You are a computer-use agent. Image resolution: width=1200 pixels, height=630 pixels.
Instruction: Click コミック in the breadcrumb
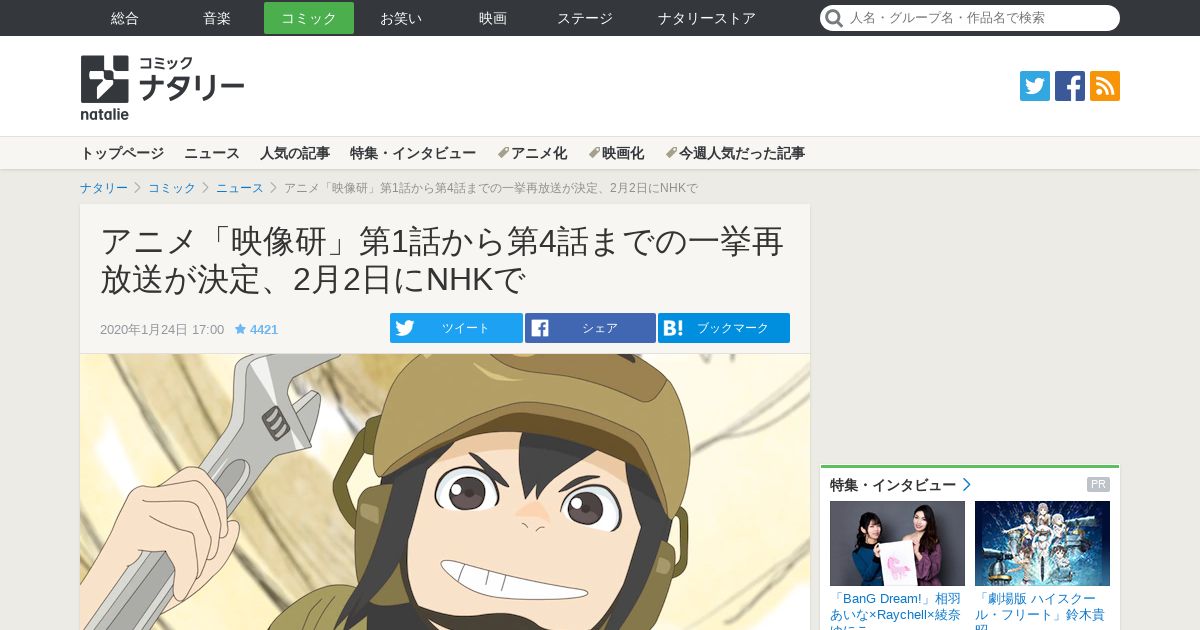172,188
